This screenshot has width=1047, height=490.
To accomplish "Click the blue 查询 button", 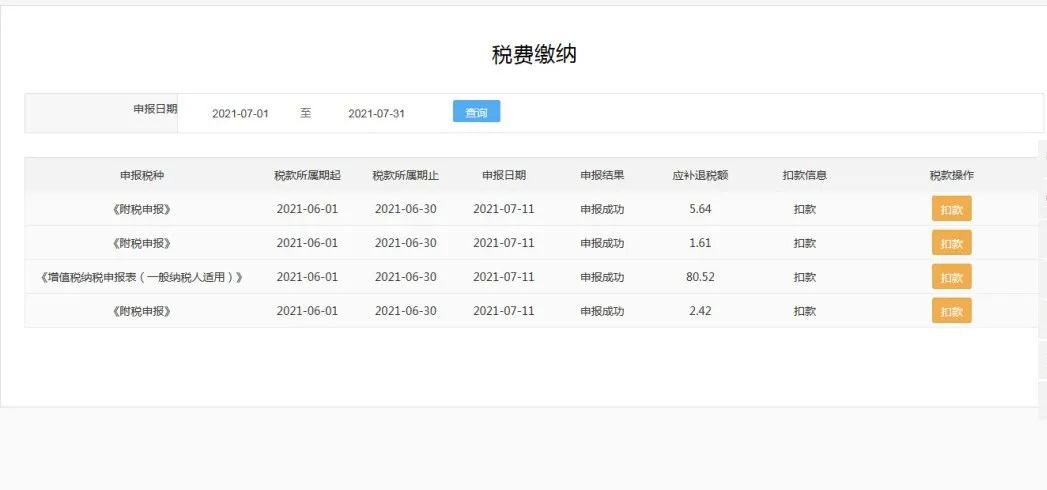I will pyautogui.click(x=476, y=111).
